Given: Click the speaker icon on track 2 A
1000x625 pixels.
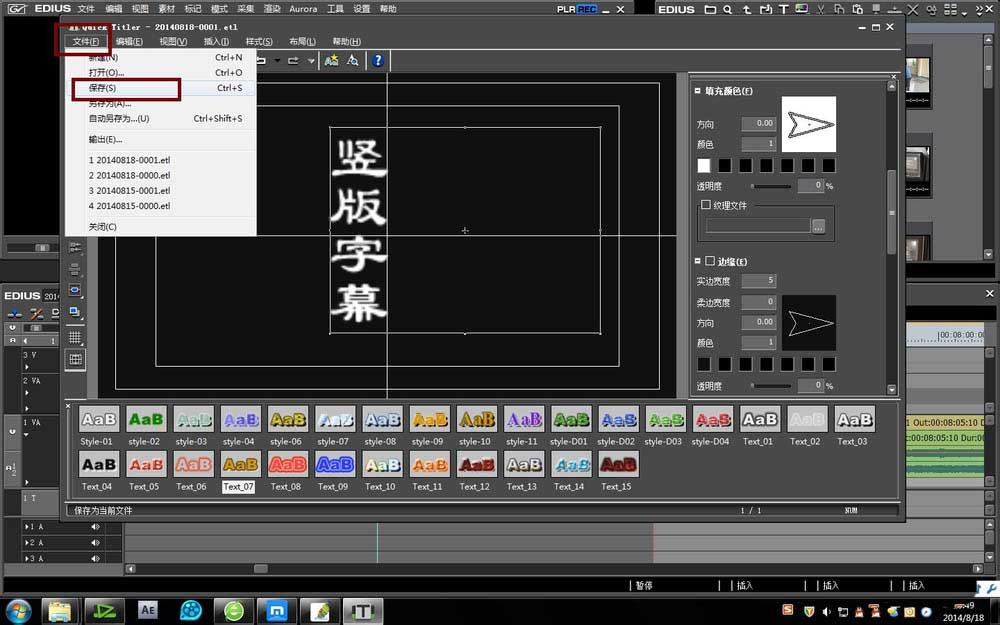Looking at the screenshot, I should tap(95, 543).
